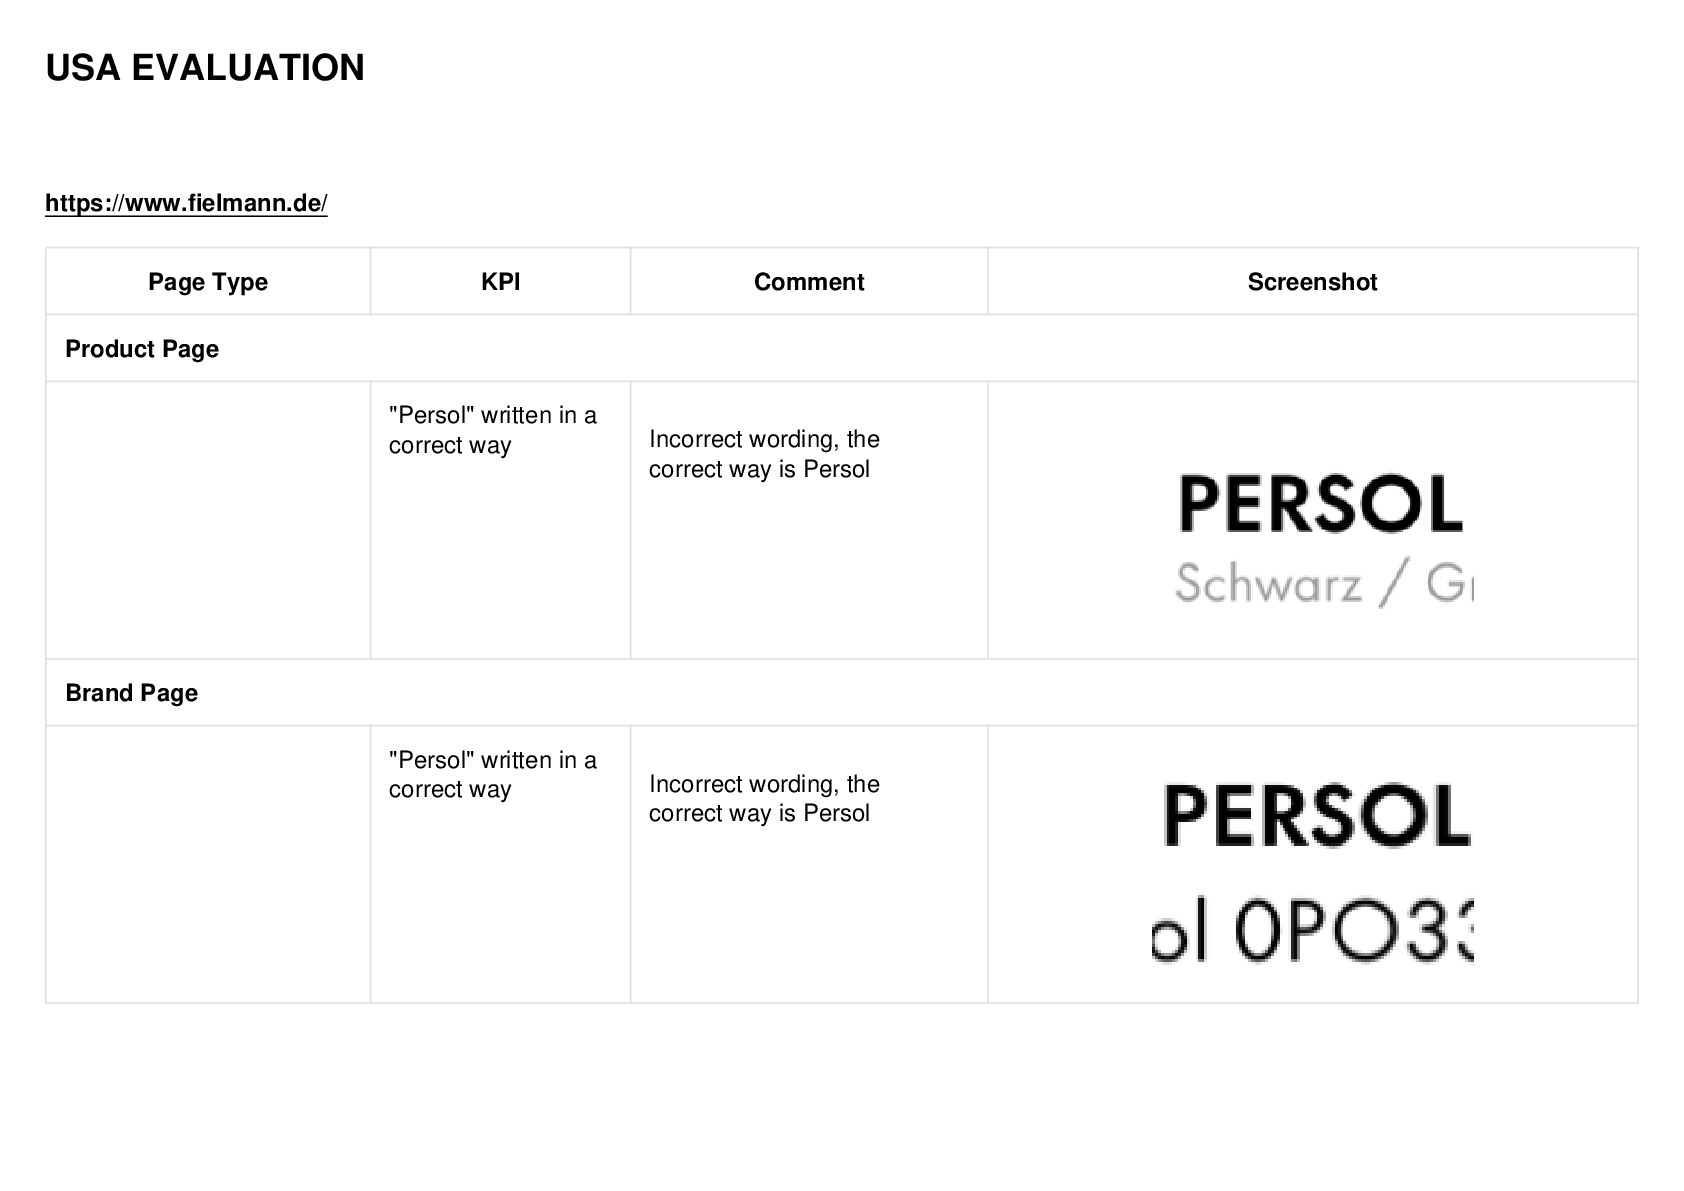Click empty Page Type cell under Brand Page
1684x1191 pixels.
pyautogui.click(x=208, y=864)
